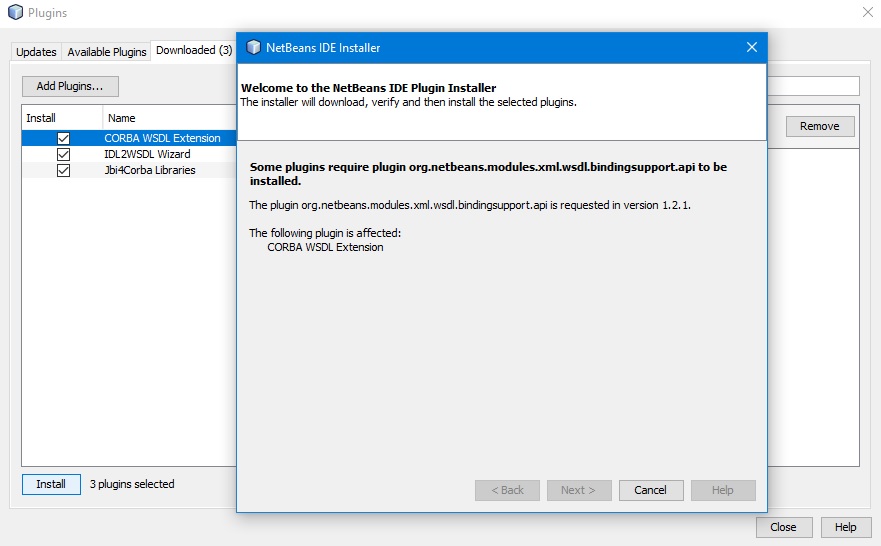Image resolution: width=881 pixels, height=546 pixels.
Task: Click the search field in Plugins window
Action: (814, 86)
